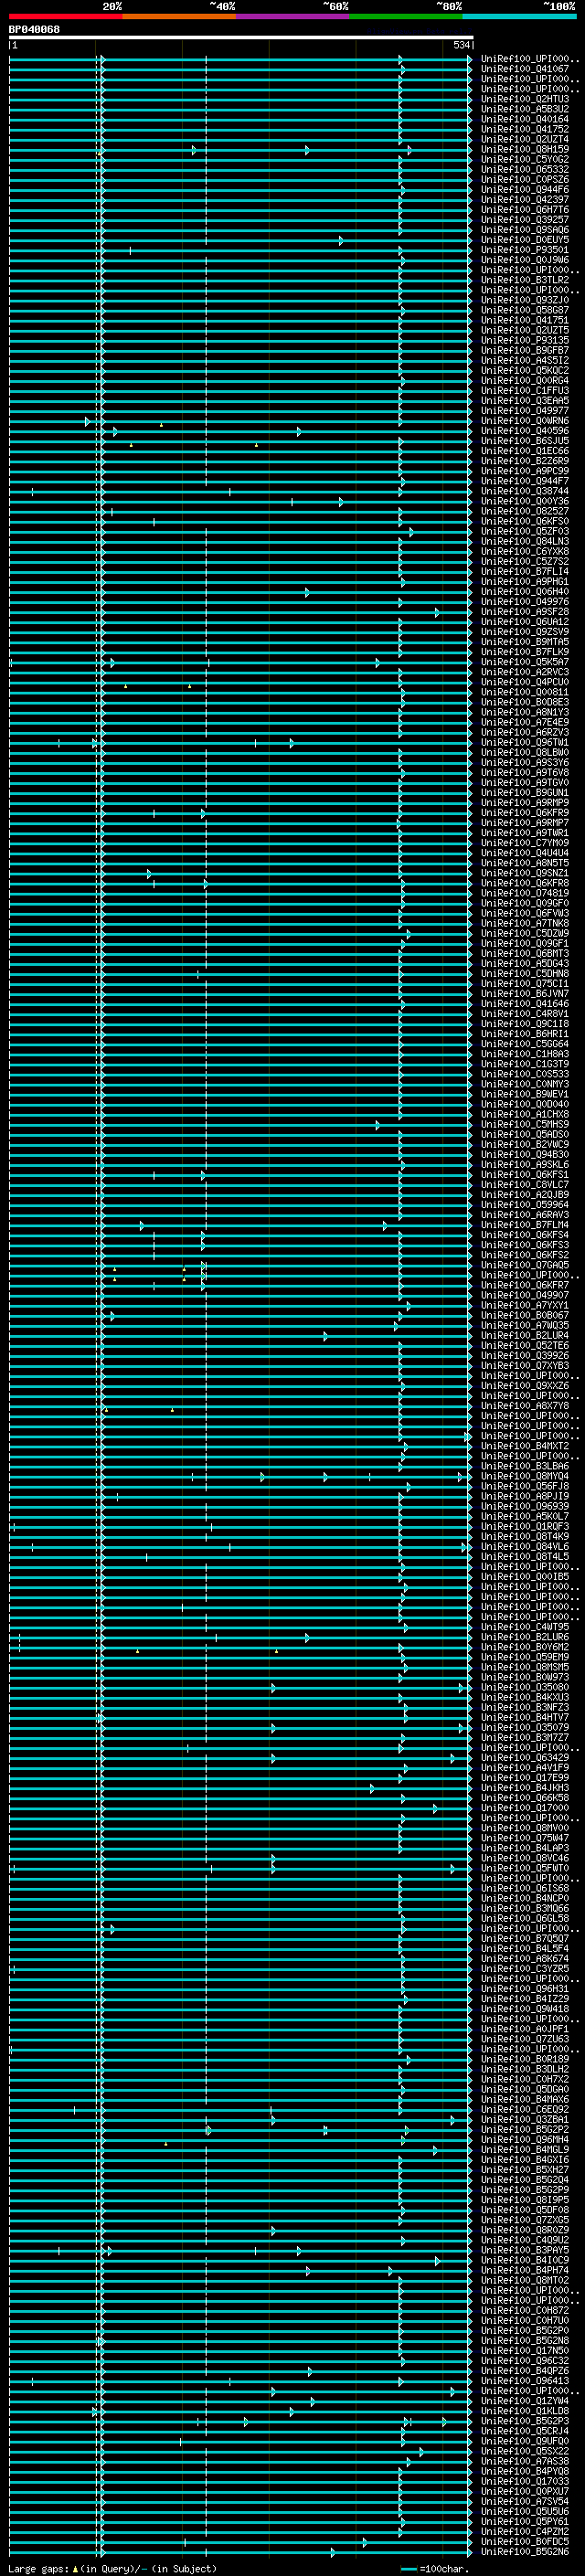Select hit label UniRef100_A4S5I2
585x2576 pixels.
[x=525, y=361]
